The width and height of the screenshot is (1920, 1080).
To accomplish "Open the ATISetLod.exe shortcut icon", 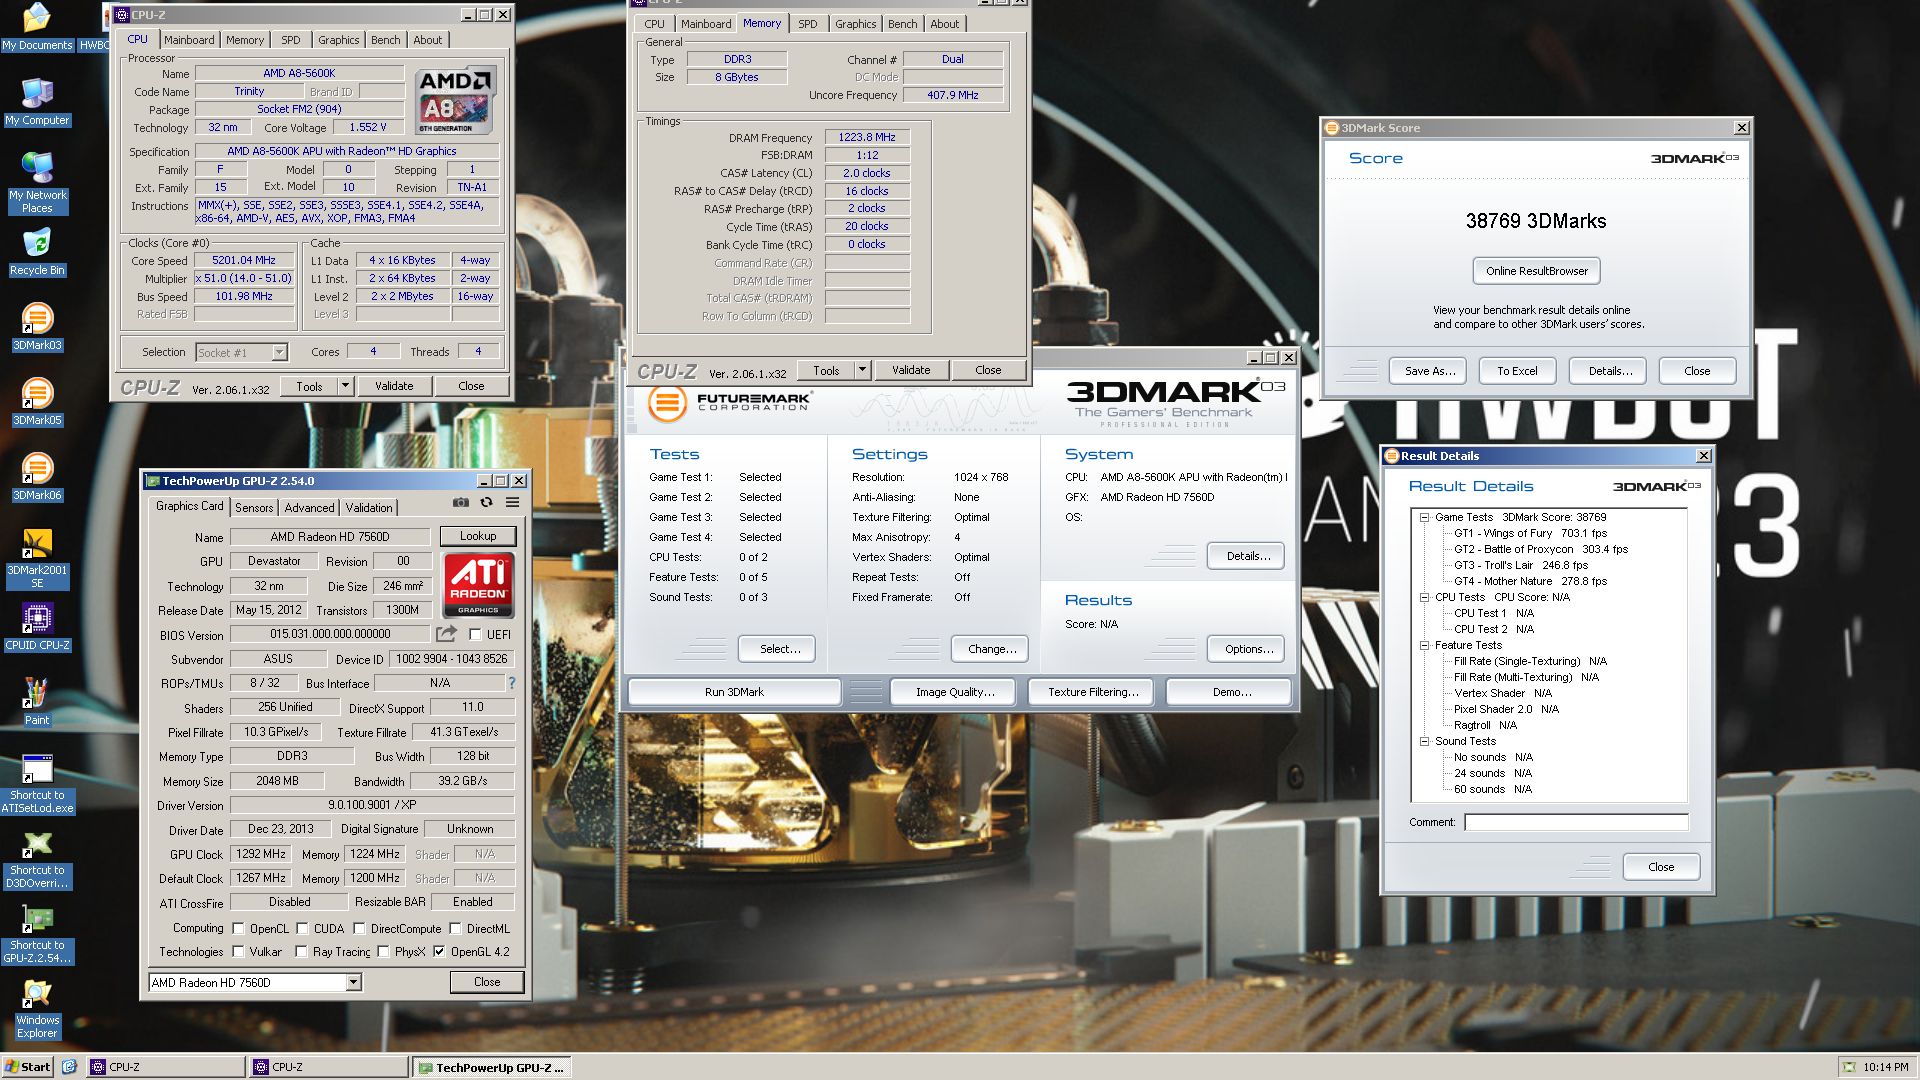I will click(37, 783).
